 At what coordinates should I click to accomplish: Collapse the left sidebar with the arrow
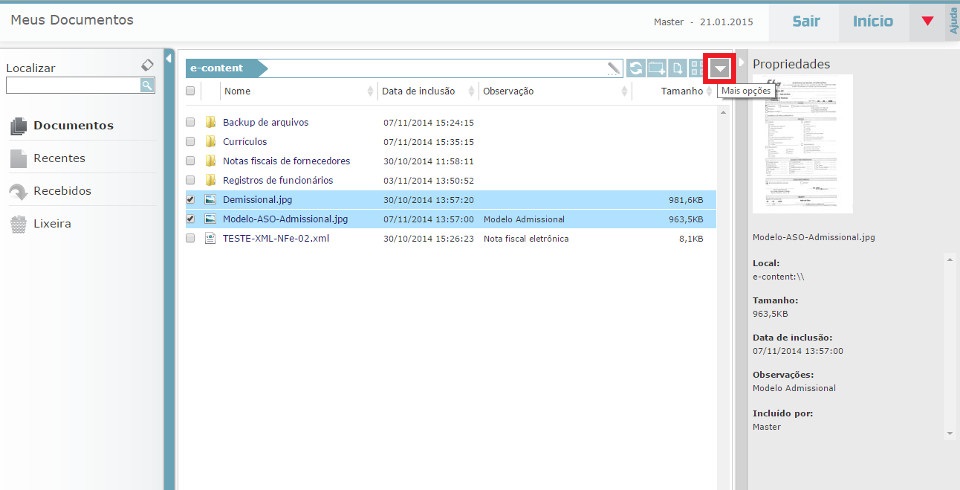pos(169,57)
